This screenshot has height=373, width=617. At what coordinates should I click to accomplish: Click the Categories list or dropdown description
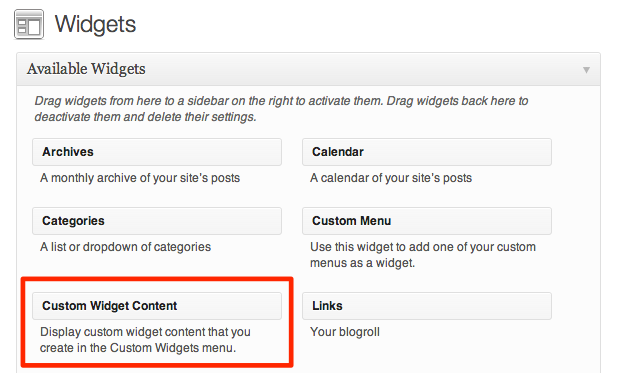(x=125, y=247)
